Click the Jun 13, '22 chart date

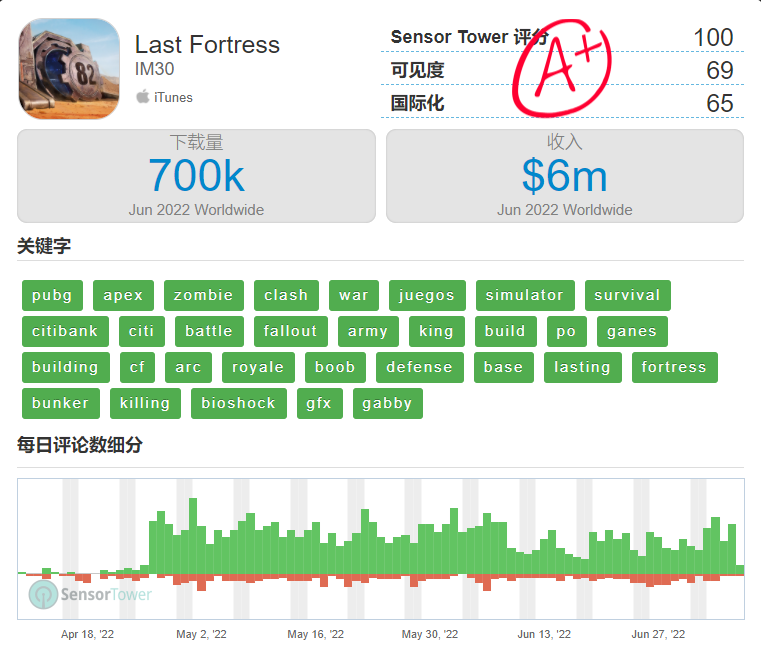pyautogui.click(x=544, y=634)
